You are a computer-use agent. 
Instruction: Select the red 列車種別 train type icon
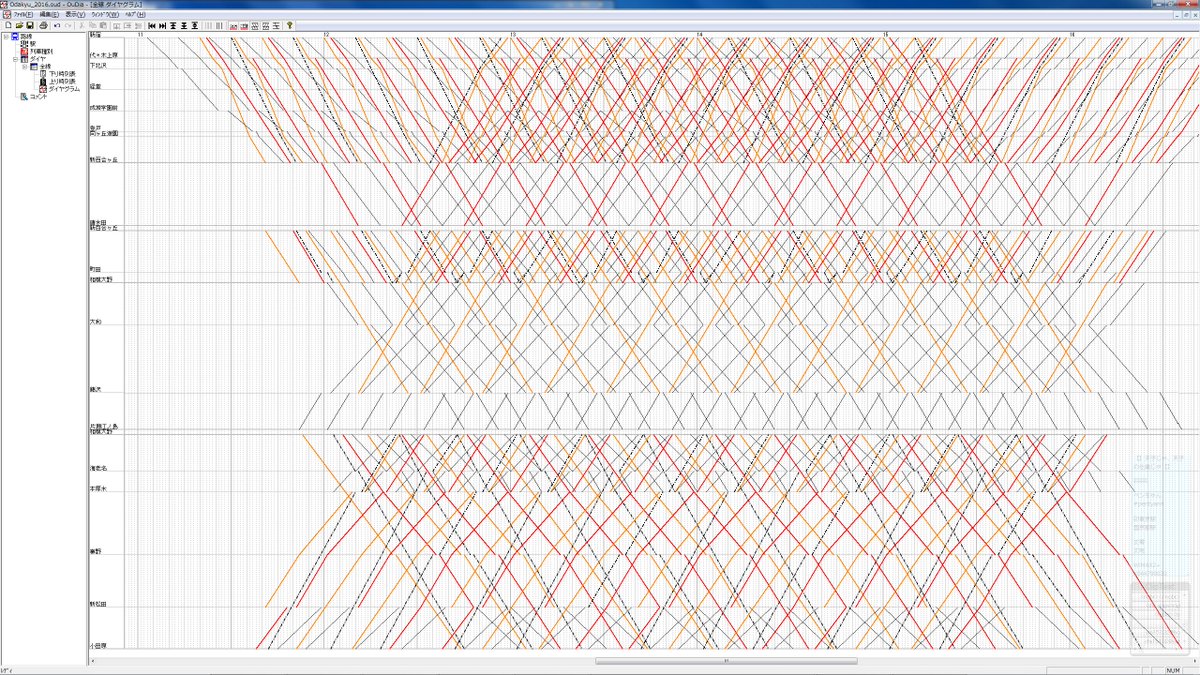[24, 51]
